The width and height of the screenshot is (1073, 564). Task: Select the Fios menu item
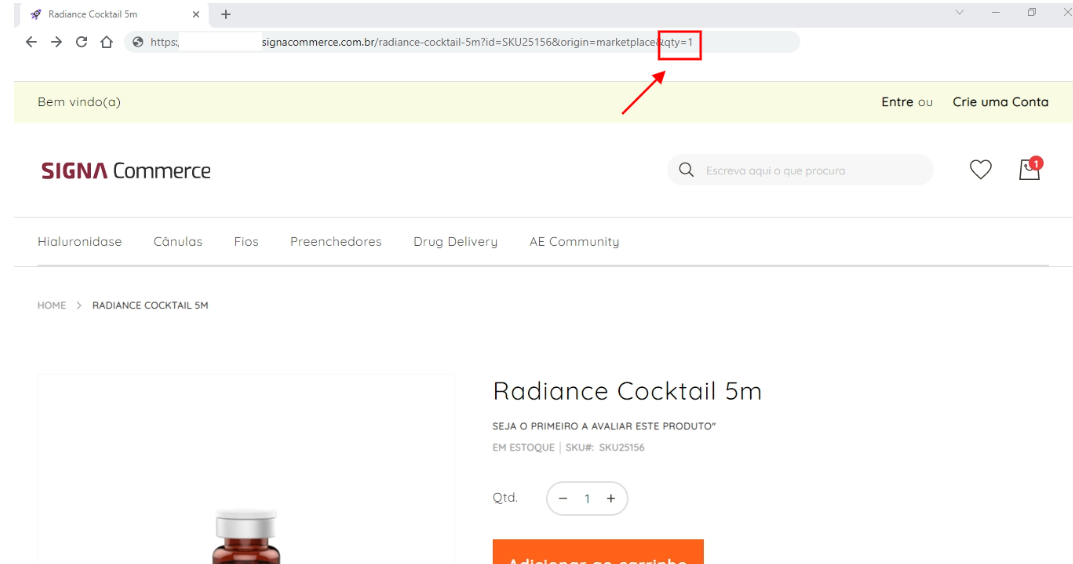tap(246, 242)
